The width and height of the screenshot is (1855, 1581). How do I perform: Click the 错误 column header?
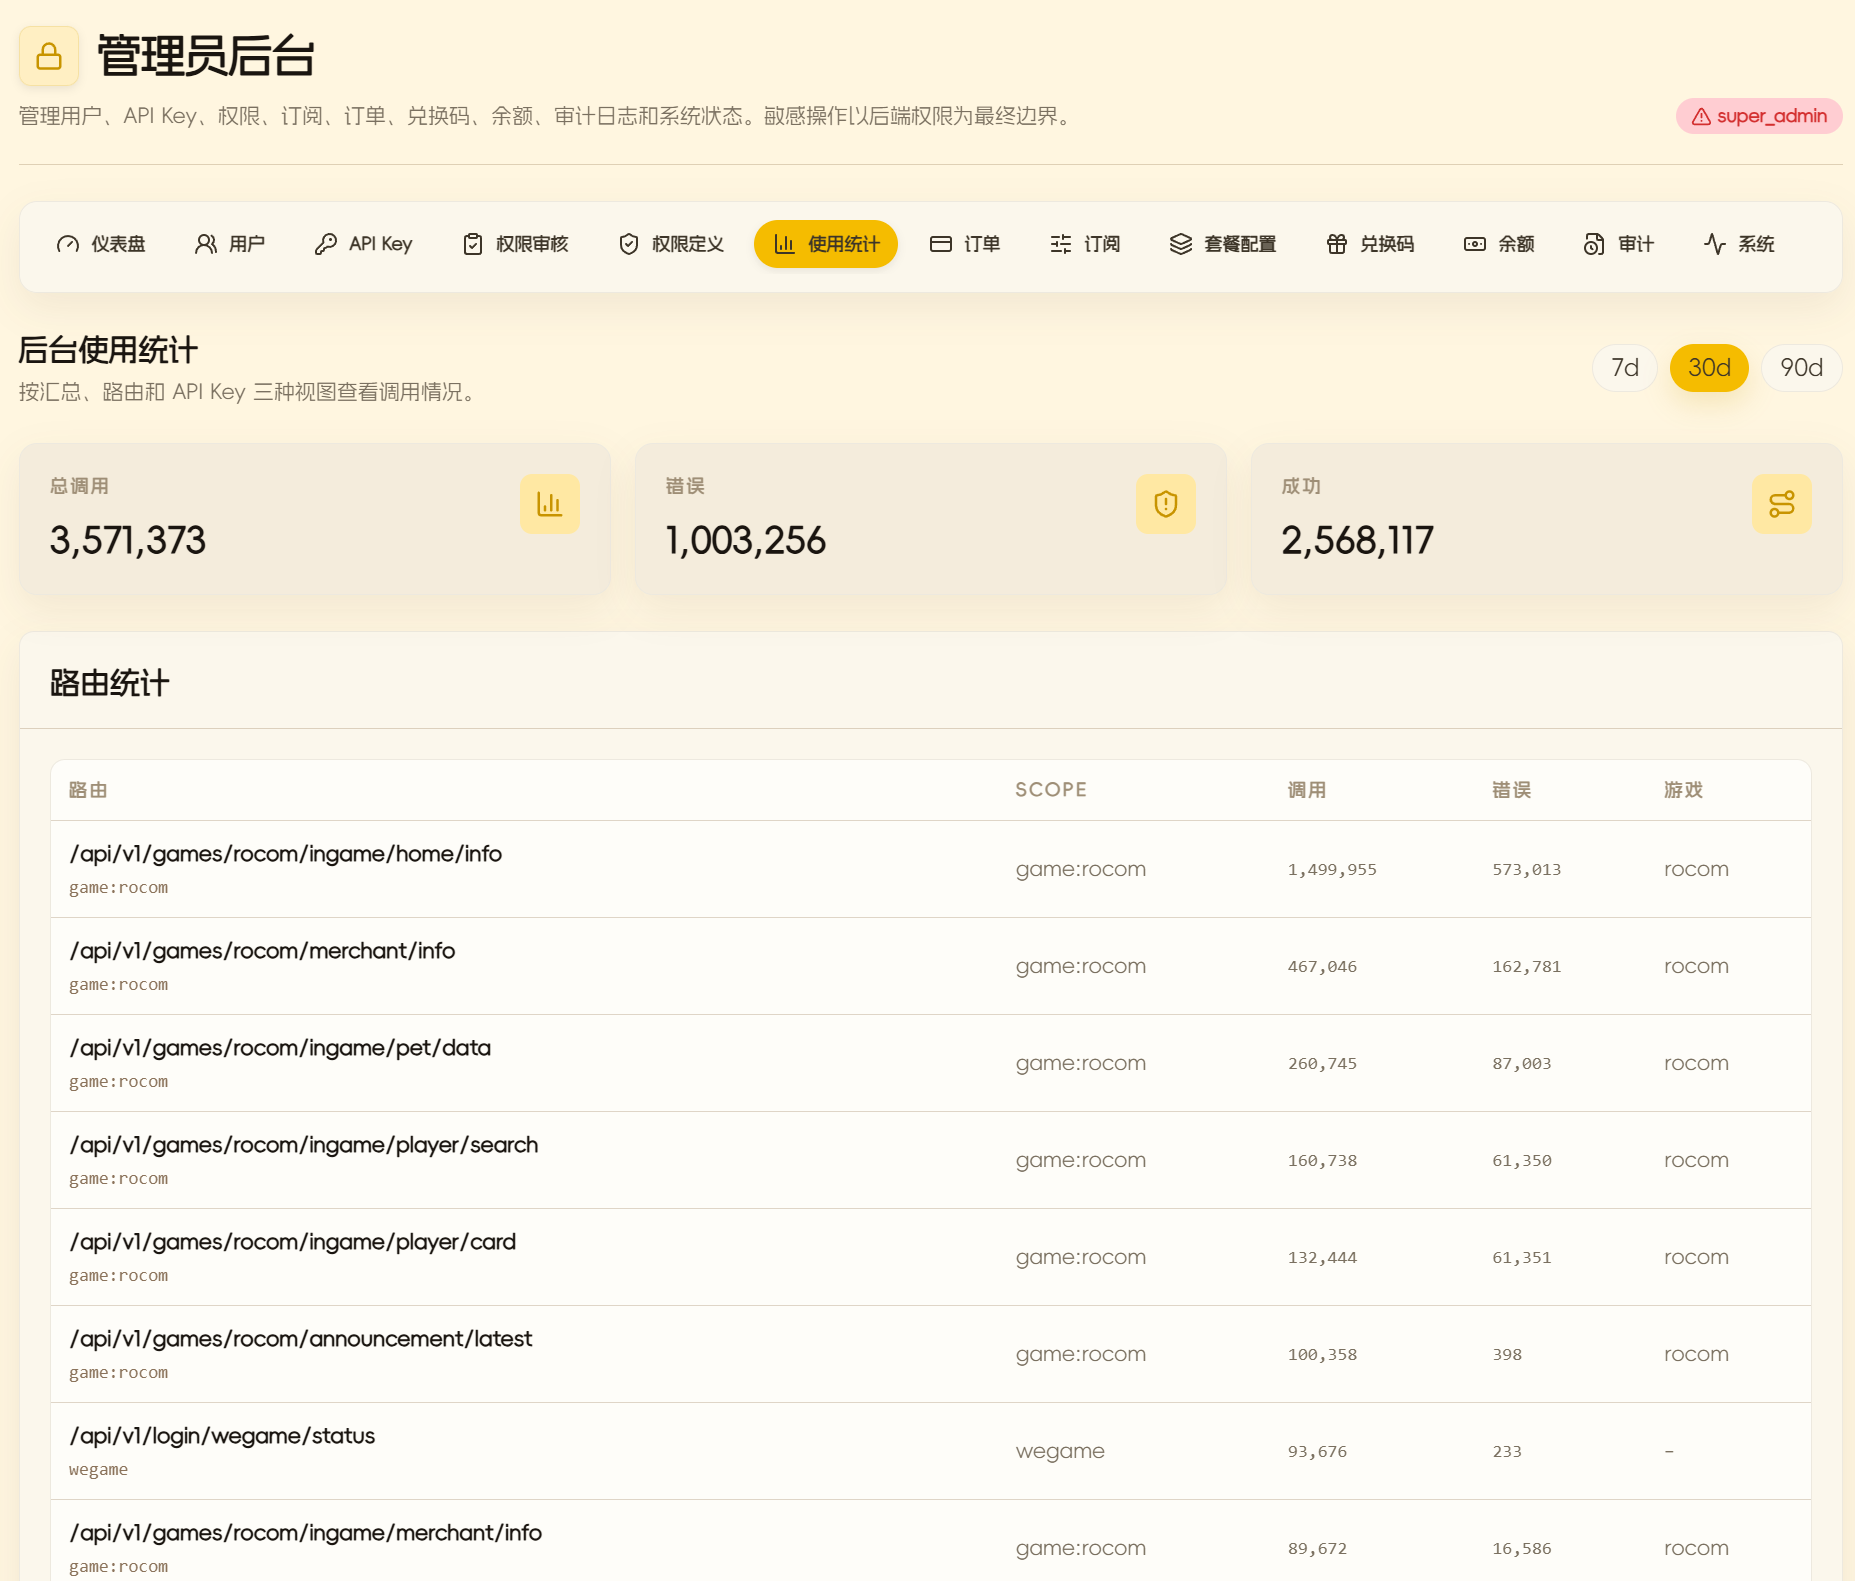point(1512,790)
